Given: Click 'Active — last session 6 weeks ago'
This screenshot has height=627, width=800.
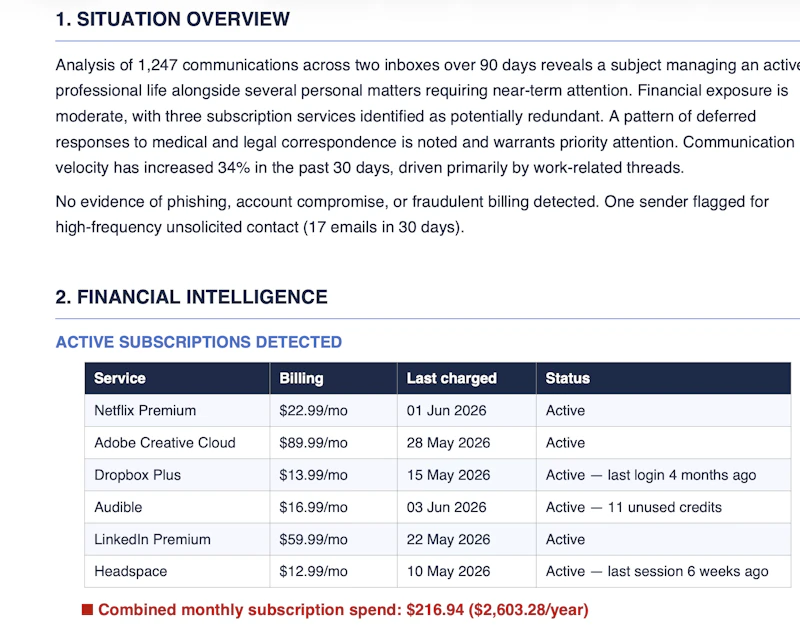Looking at the screenshot, I should tap(657, 571).
